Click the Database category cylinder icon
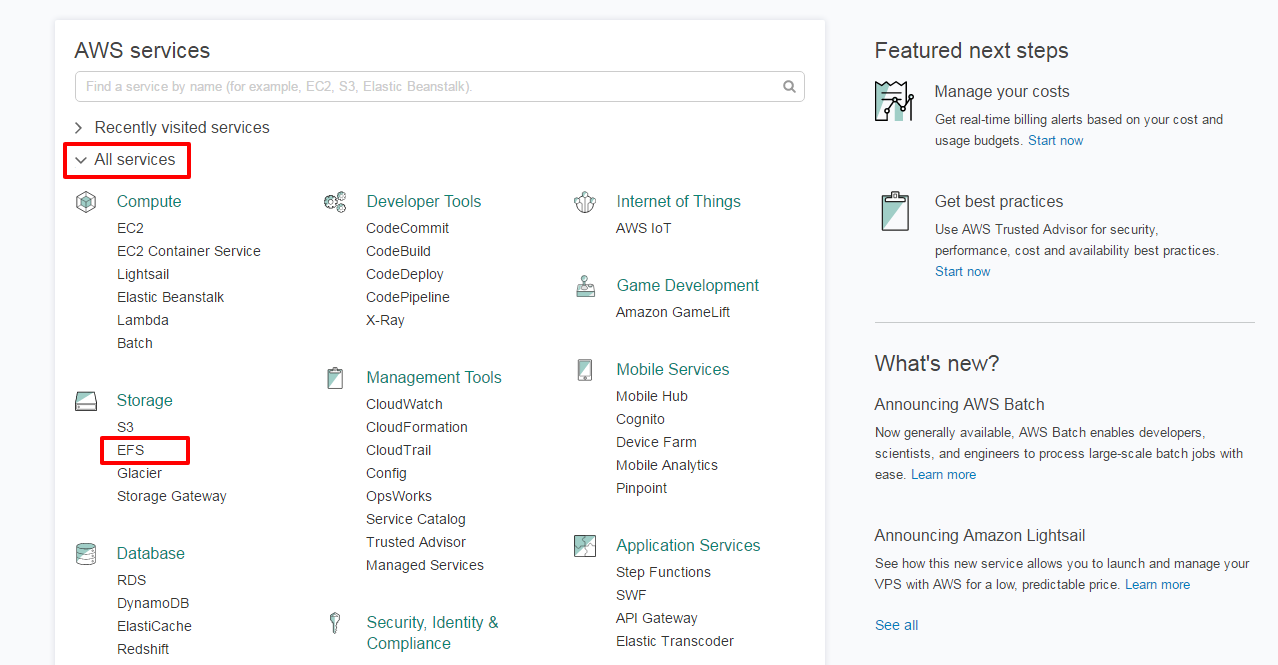 [x=86, y=554]
